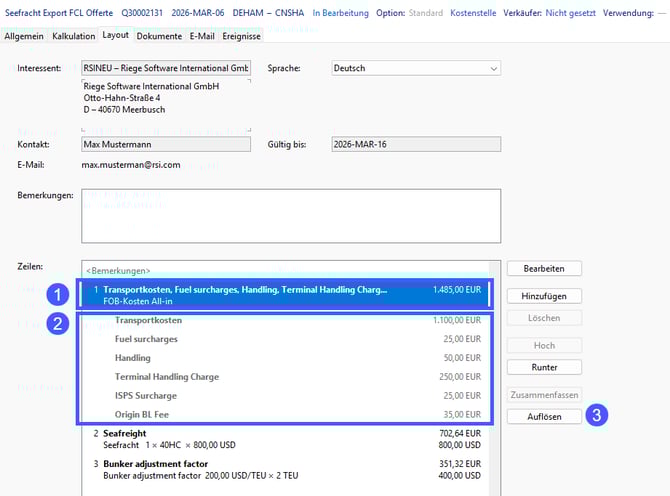
Task: Click the blue number 2 callout marker
Action: [59, 324]
